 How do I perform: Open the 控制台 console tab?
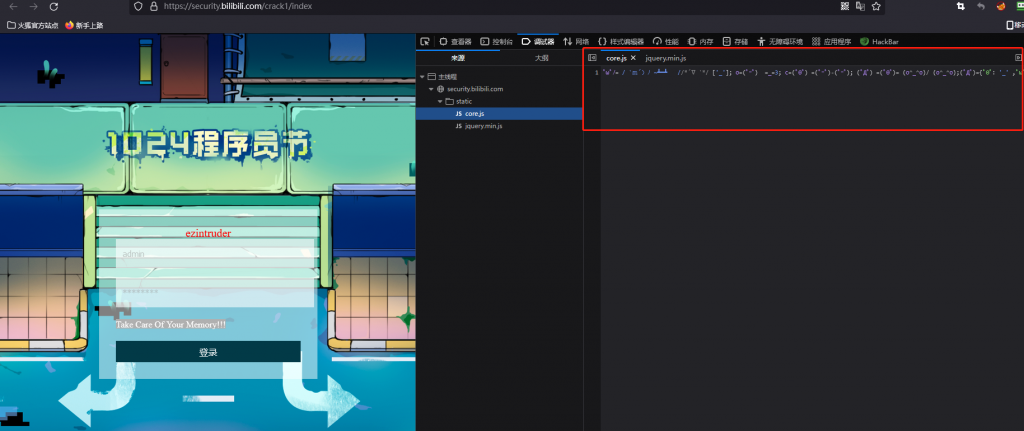point(496,41)
